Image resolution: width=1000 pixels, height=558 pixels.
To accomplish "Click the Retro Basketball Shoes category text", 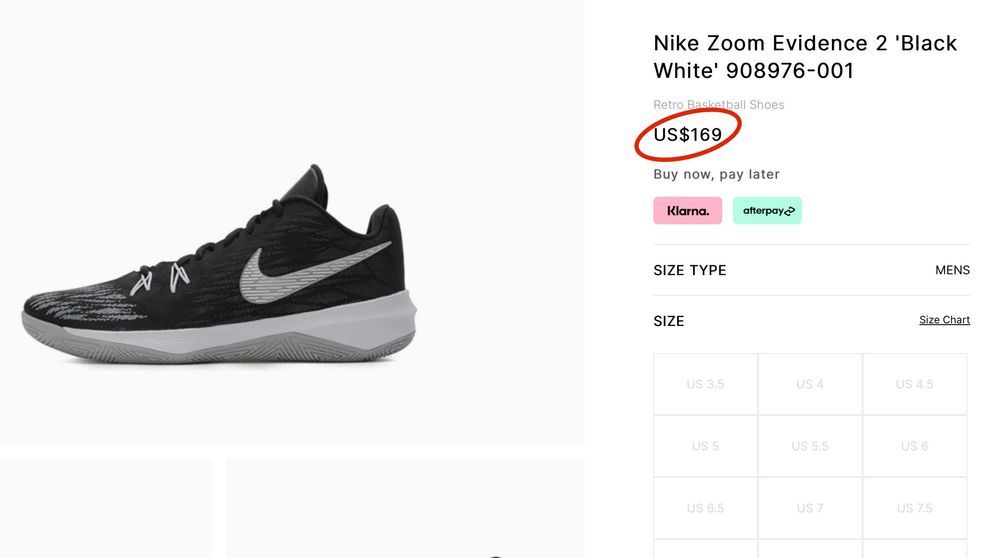I will click(x=718, y=105).
